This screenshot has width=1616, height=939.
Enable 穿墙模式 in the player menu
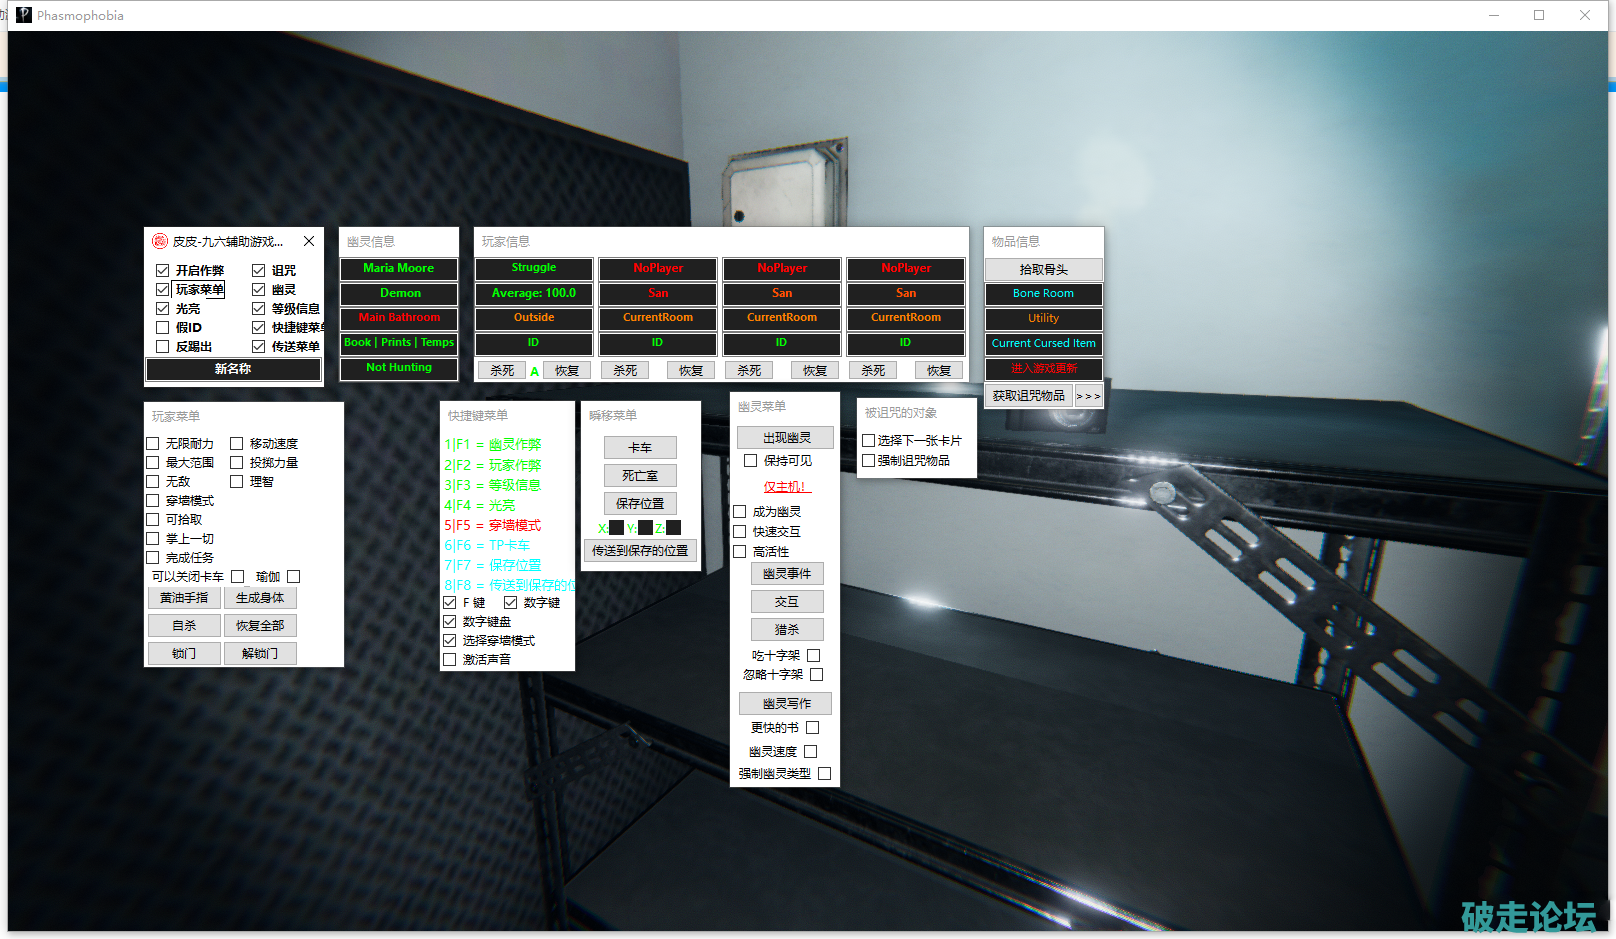coord(153,501)
